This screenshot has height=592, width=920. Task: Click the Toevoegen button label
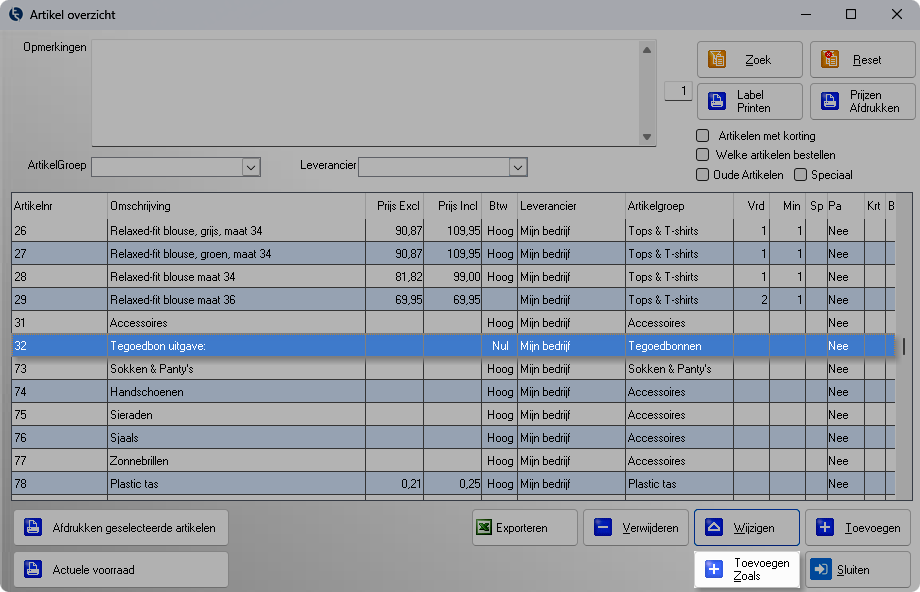pyautogui.click(x=872, y=528)
